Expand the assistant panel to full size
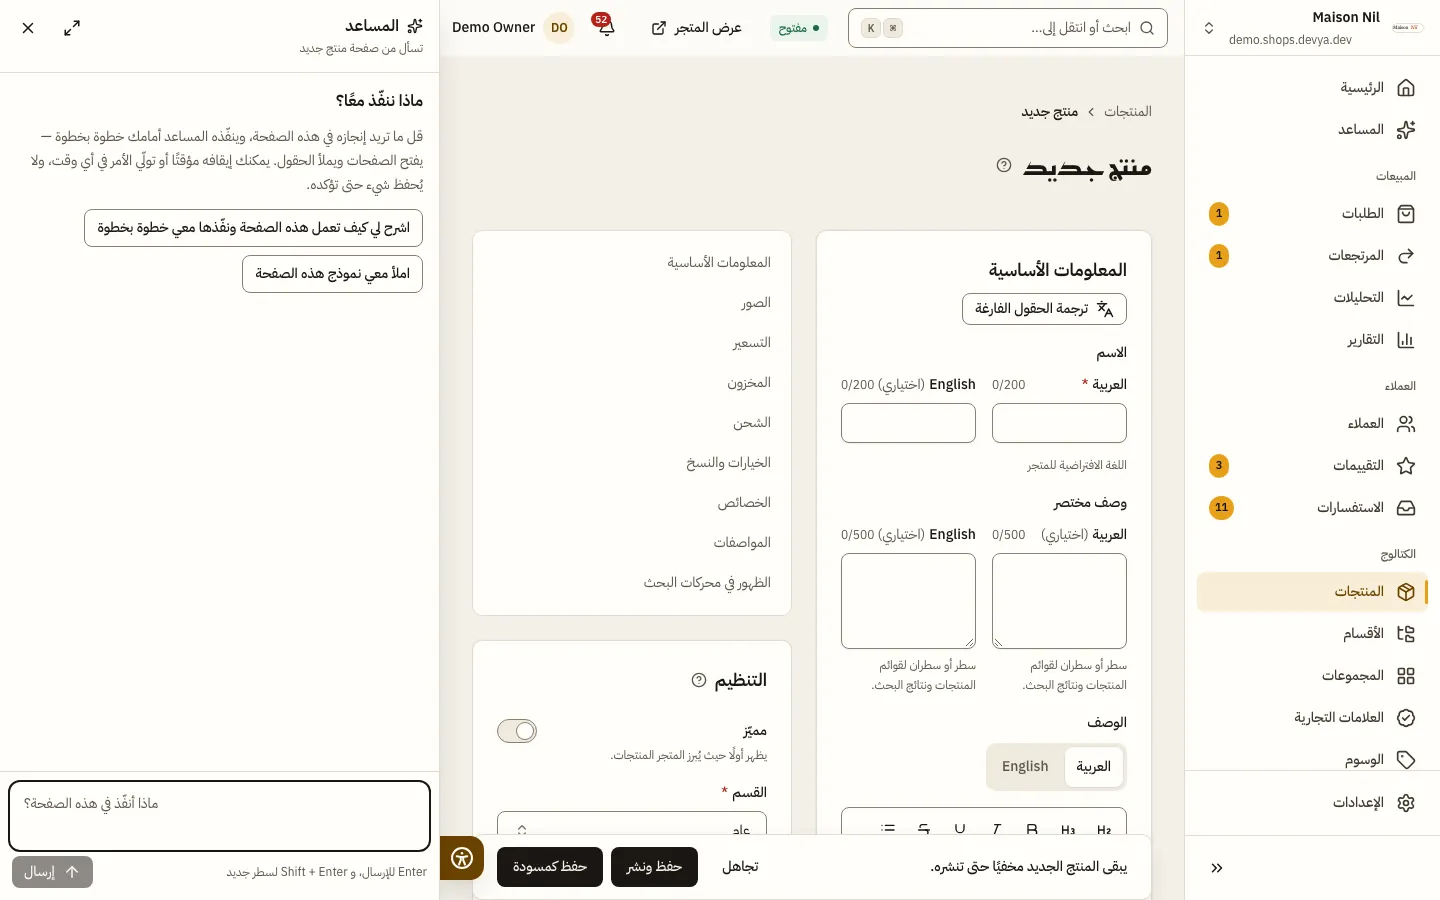The width and height of the screenshot is (1440, 900). [72, 28]
